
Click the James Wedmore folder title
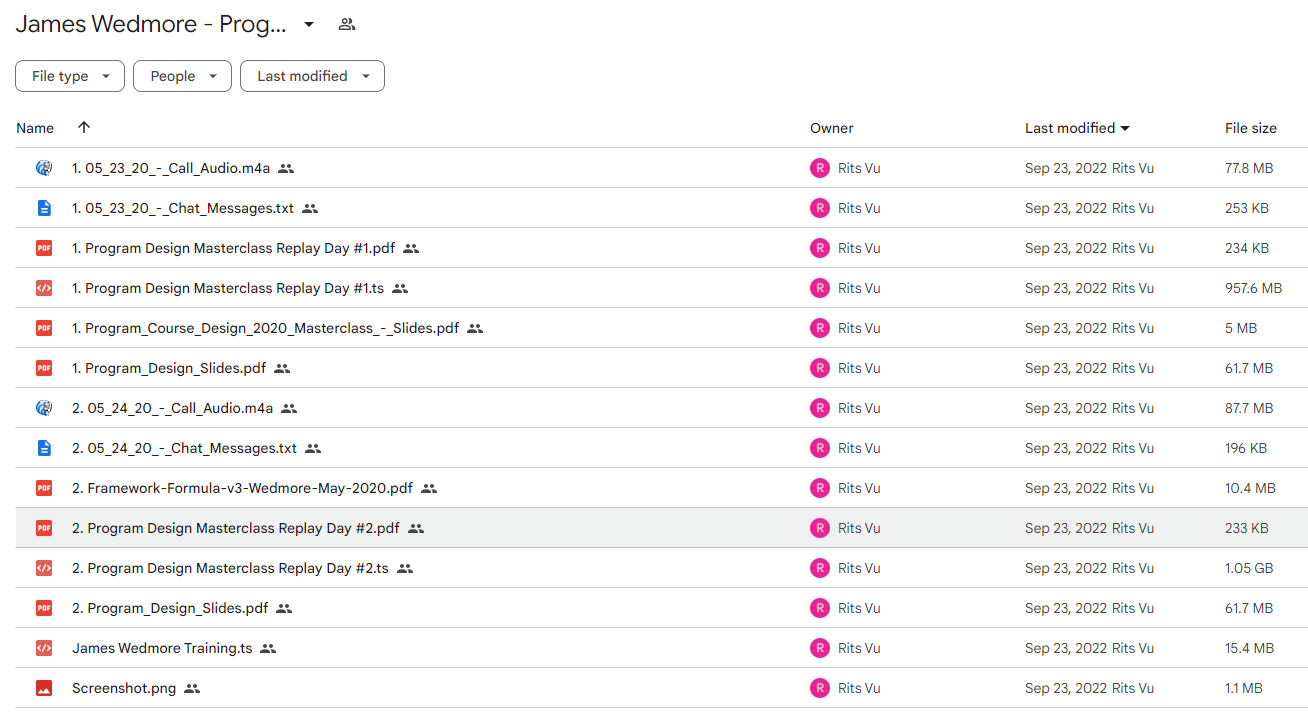pyautogui.click(x=151, y=24)
